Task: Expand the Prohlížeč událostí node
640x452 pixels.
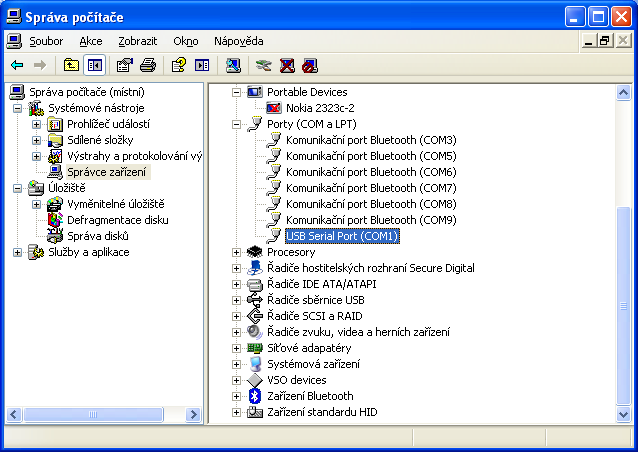Action: point(36,124)
